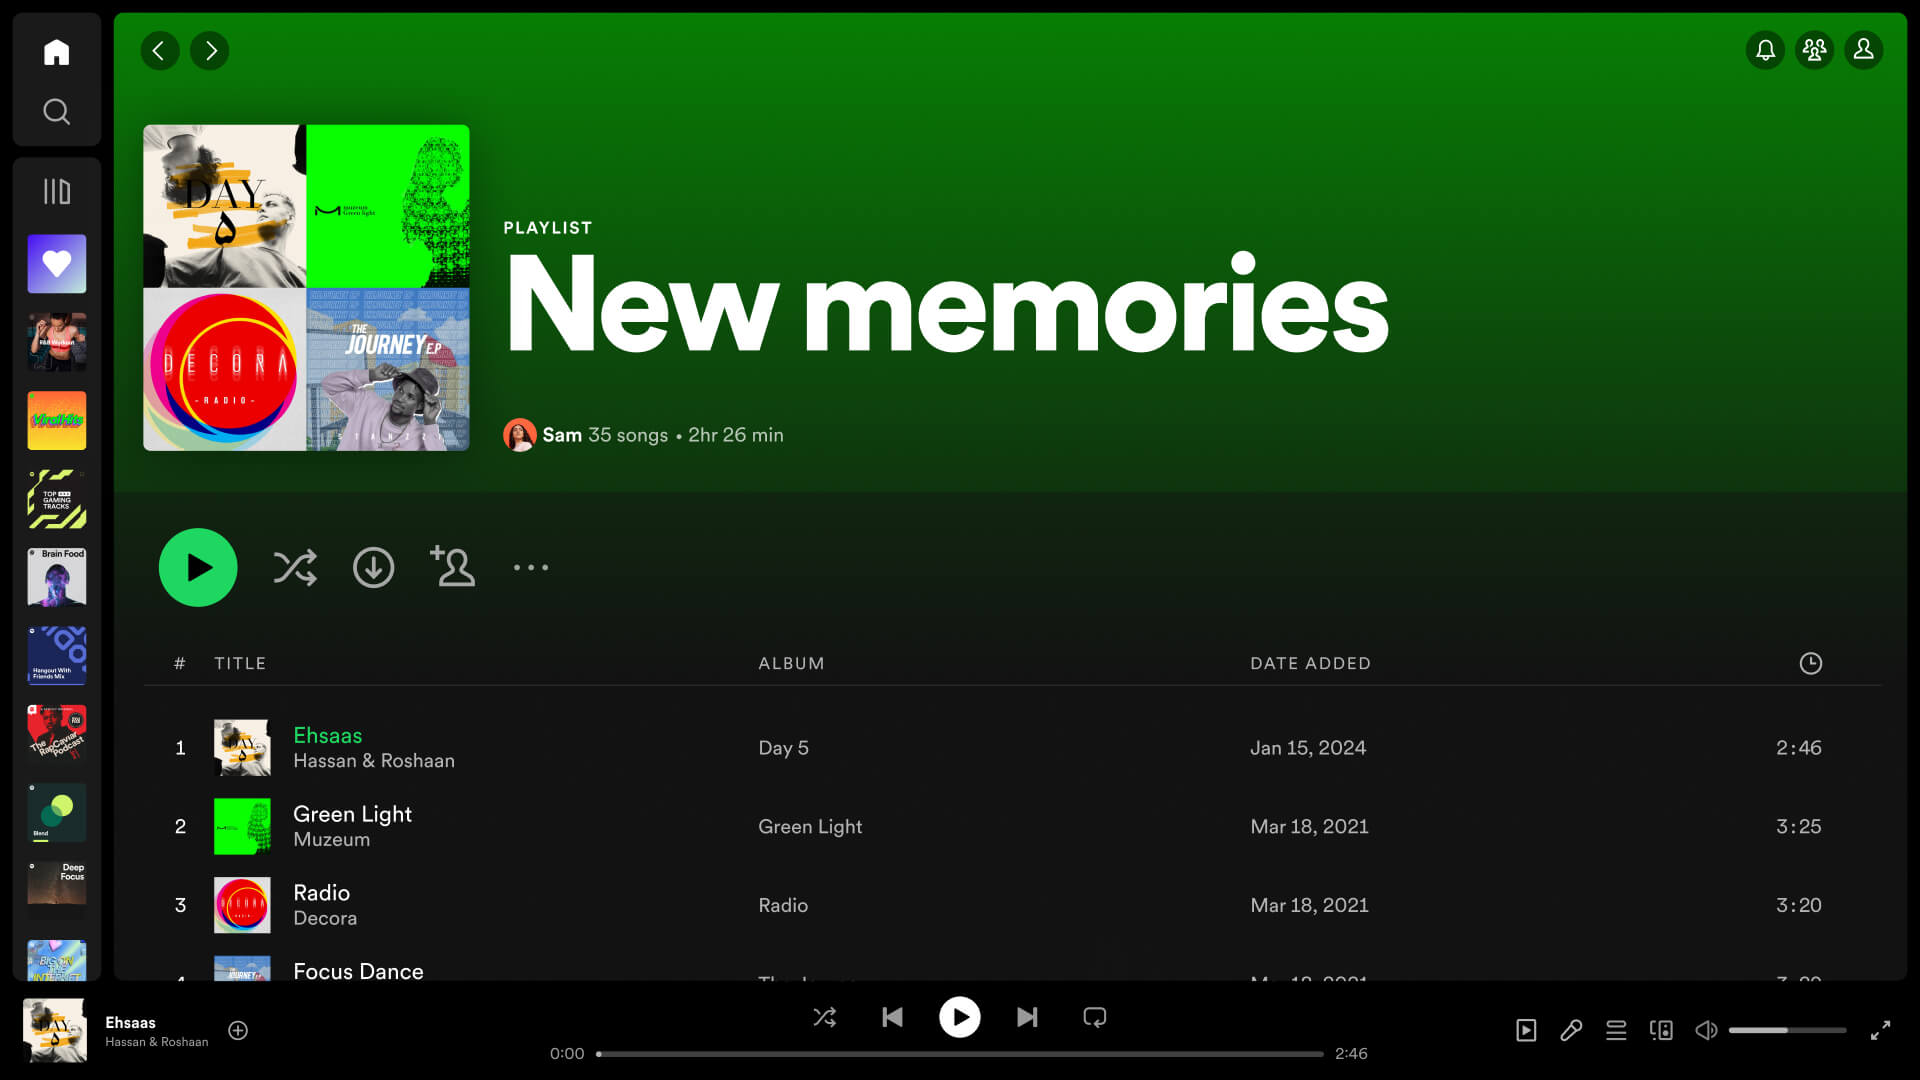Open RapCaviar Podcast sidebar tile
The image size is (1920, 1080).
click(x=56, y=734)
